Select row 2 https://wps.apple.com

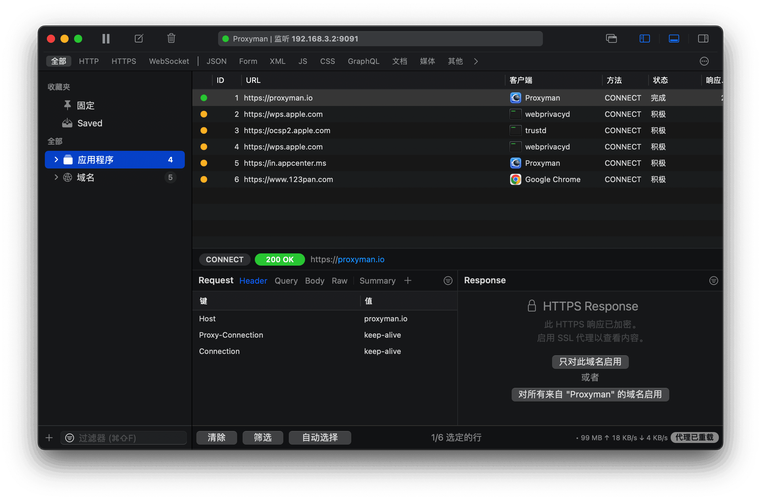click(457, 114)
